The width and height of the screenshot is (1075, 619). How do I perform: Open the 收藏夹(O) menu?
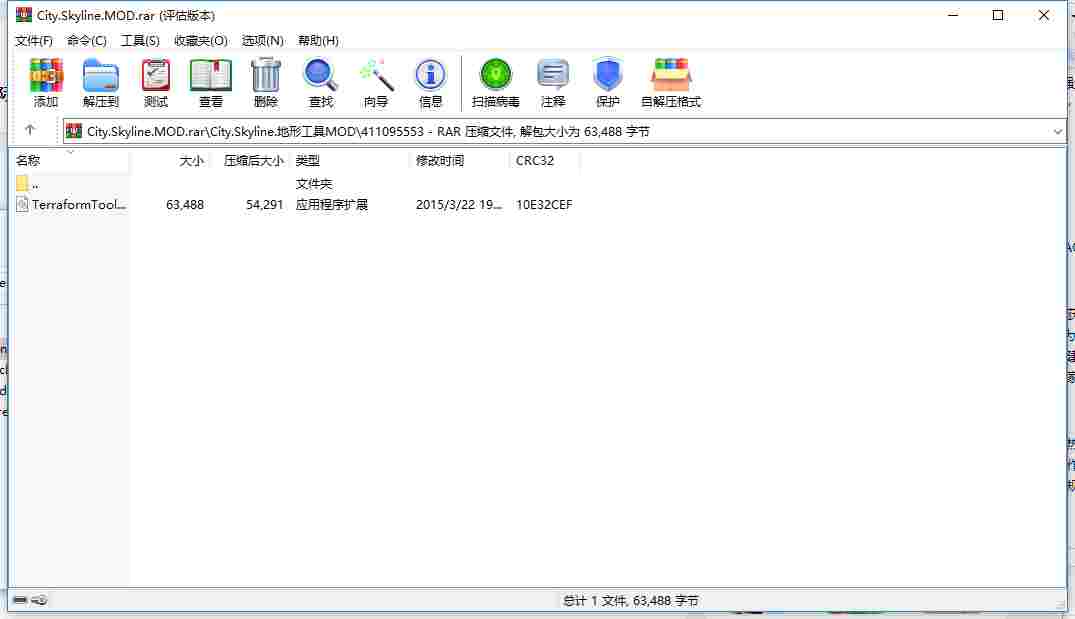[x=200, y=40]
